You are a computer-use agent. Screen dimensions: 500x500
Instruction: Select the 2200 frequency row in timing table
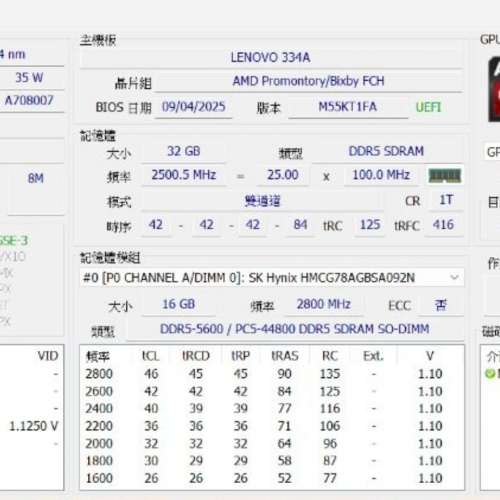271,426
